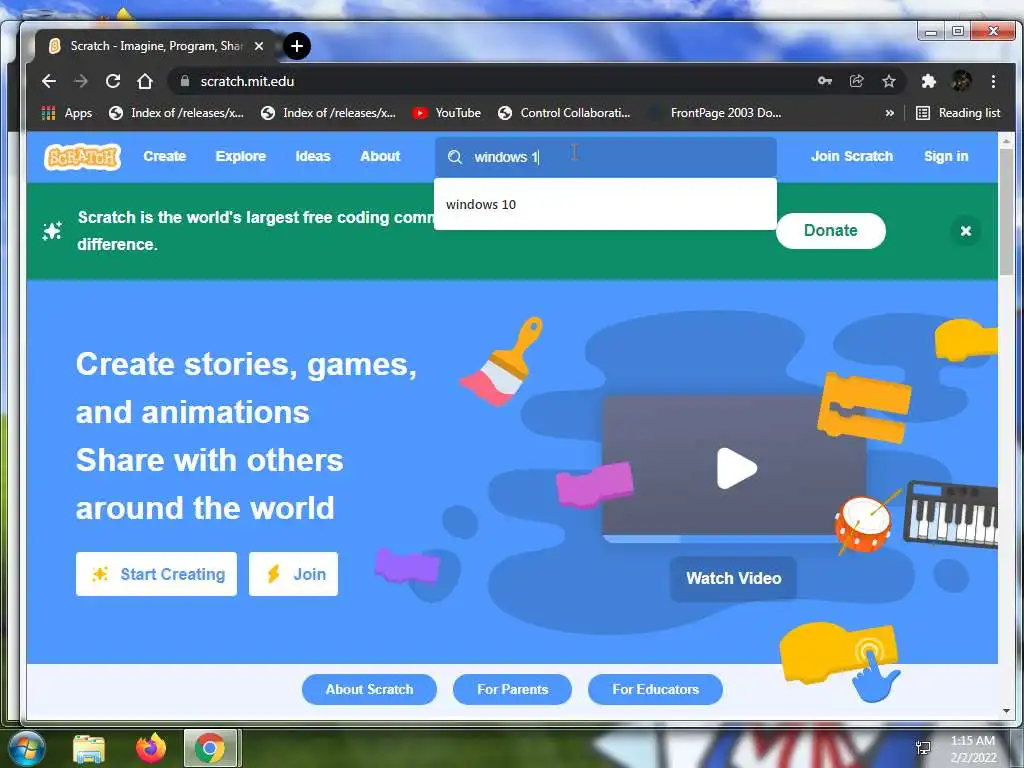
Task: Click the address bar URL
Action: tap(247, 81)
